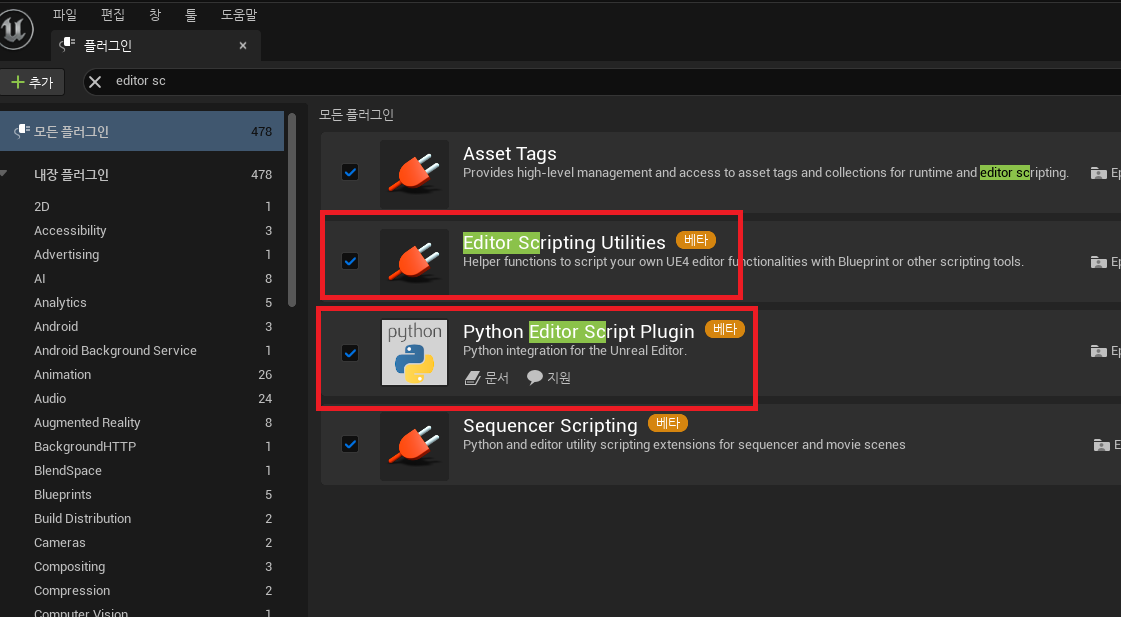
Task: Click folder icon on Python Editor Script row
Action: click(1099, 351)
